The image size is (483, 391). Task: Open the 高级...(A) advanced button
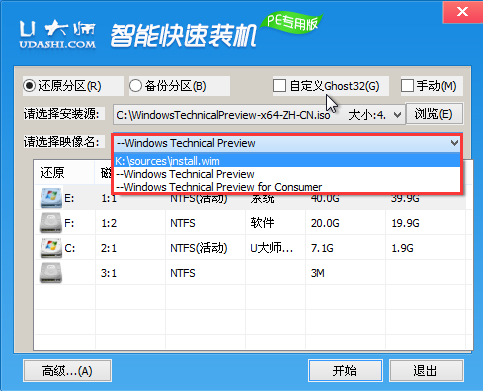(67, 371)
